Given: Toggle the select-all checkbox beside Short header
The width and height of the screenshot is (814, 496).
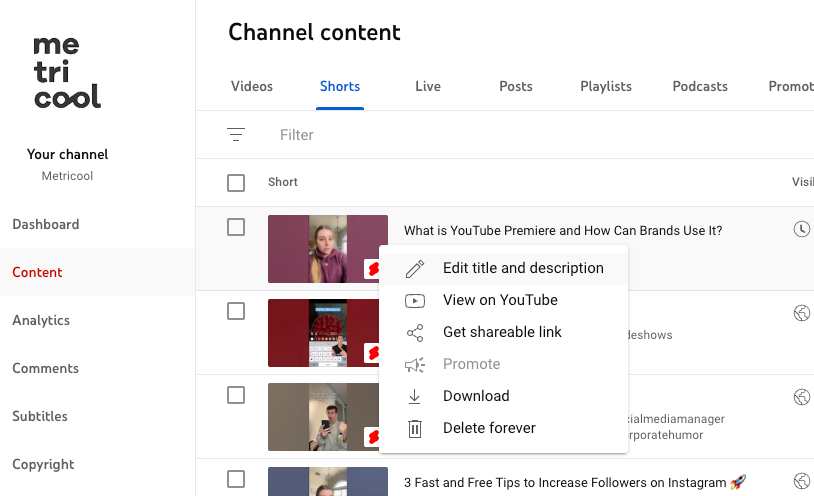Looking at the screenshot, I should (236, 183).
